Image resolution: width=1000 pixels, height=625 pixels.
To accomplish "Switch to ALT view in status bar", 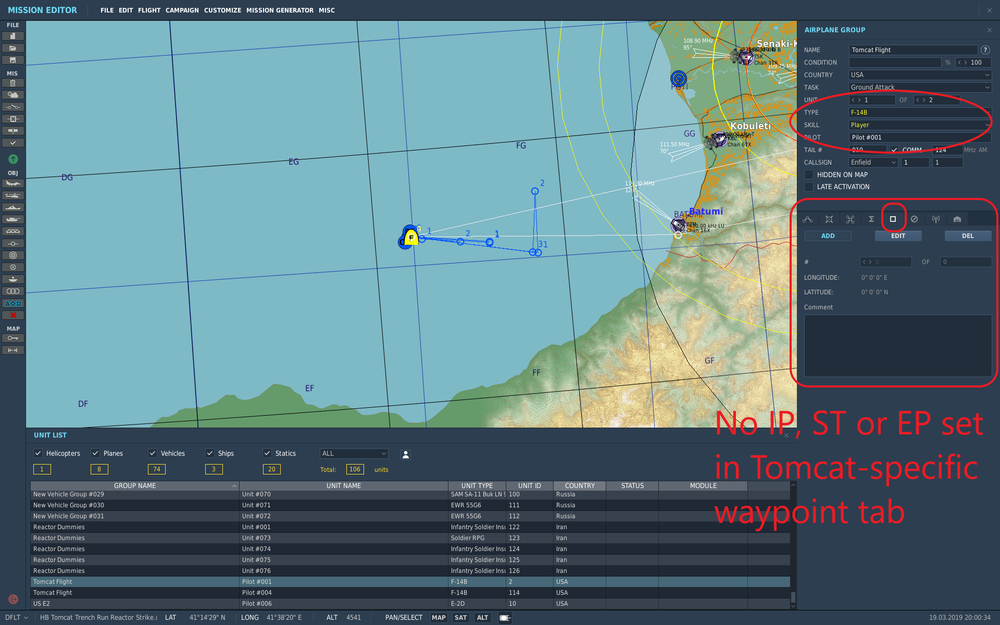I will [483, 617].
